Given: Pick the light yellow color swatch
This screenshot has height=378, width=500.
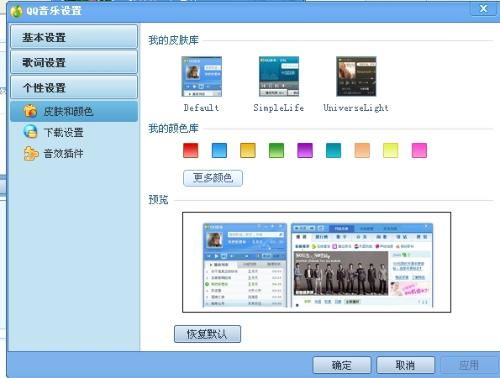Looking at the screenshot, I should (x=391, y=150).
